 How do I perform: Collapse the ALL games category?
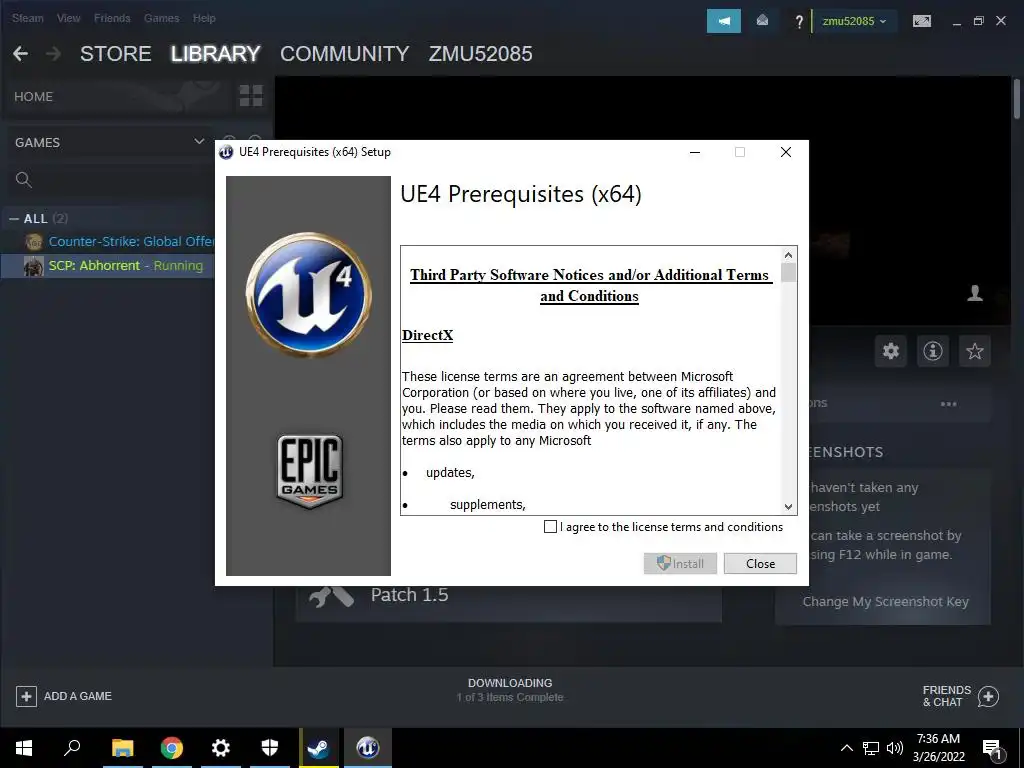(14, 219)
